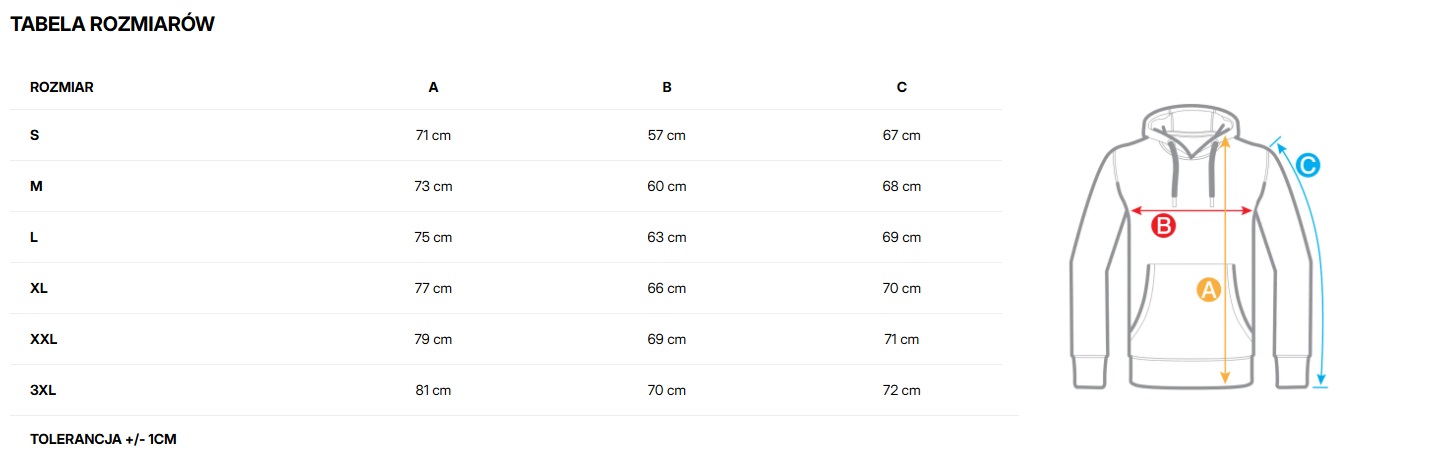Click column header C in size table
Viewport: 1433px width, 461px height.
point(902,87)
